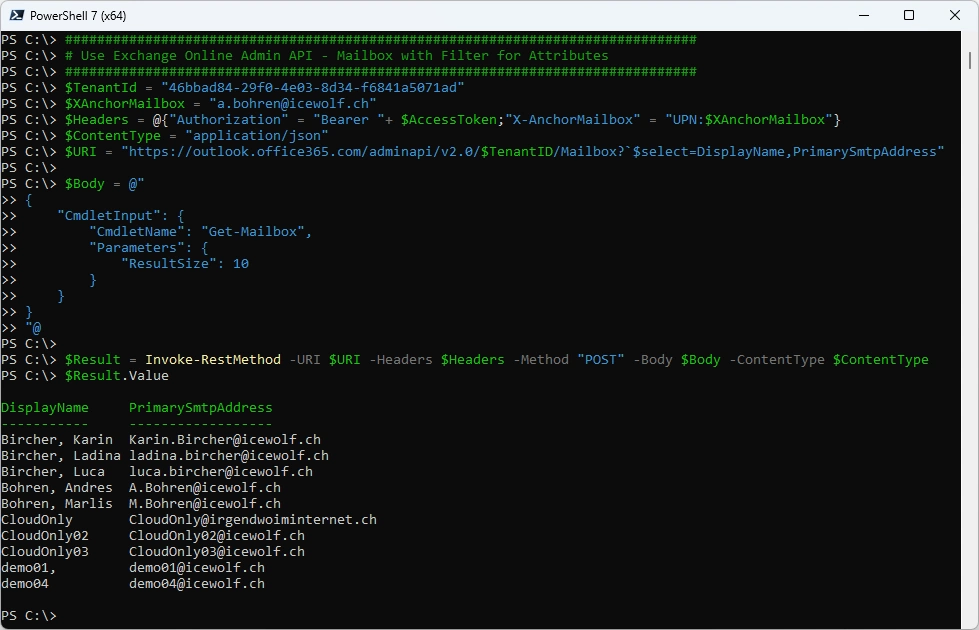Click the PrimarySmtpAddress column header

tap(200, 408)
